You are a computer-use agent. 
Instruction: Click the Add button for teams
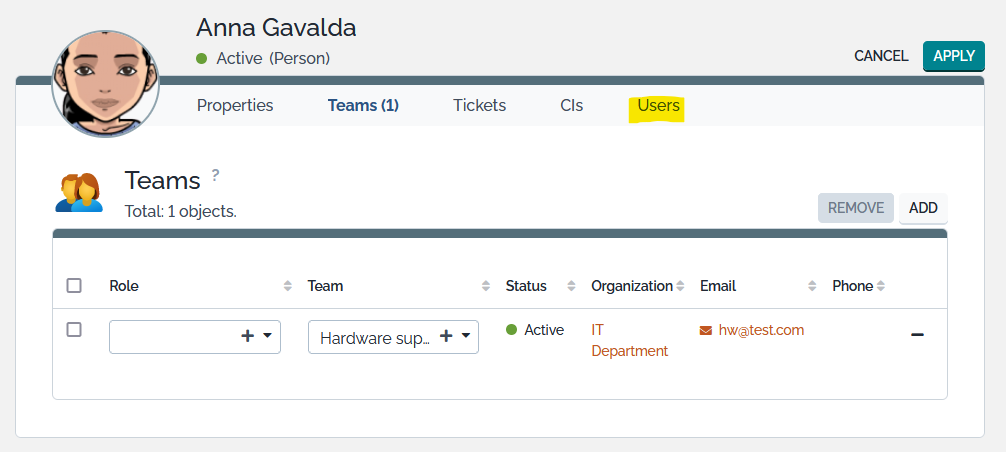(923, 208)
